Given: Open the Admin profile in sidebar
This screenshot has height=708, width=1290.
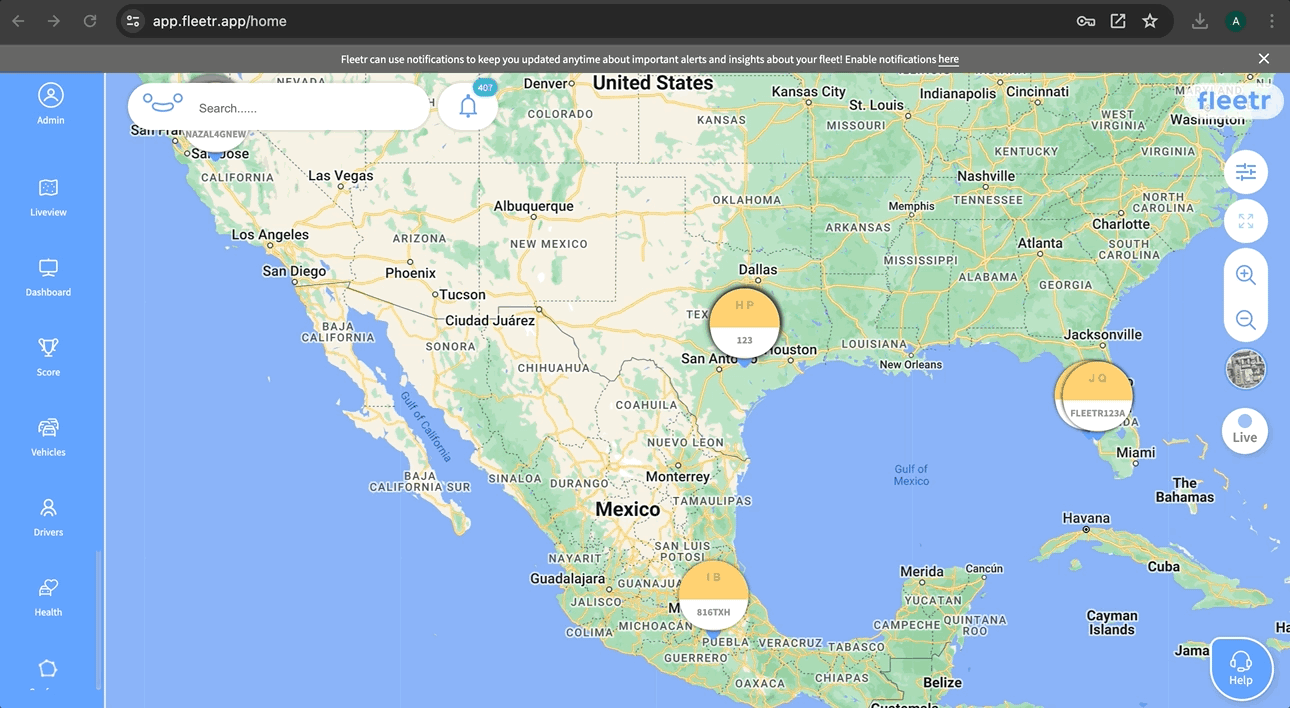Looking at the screenshot, I should [x=50, y=104].
